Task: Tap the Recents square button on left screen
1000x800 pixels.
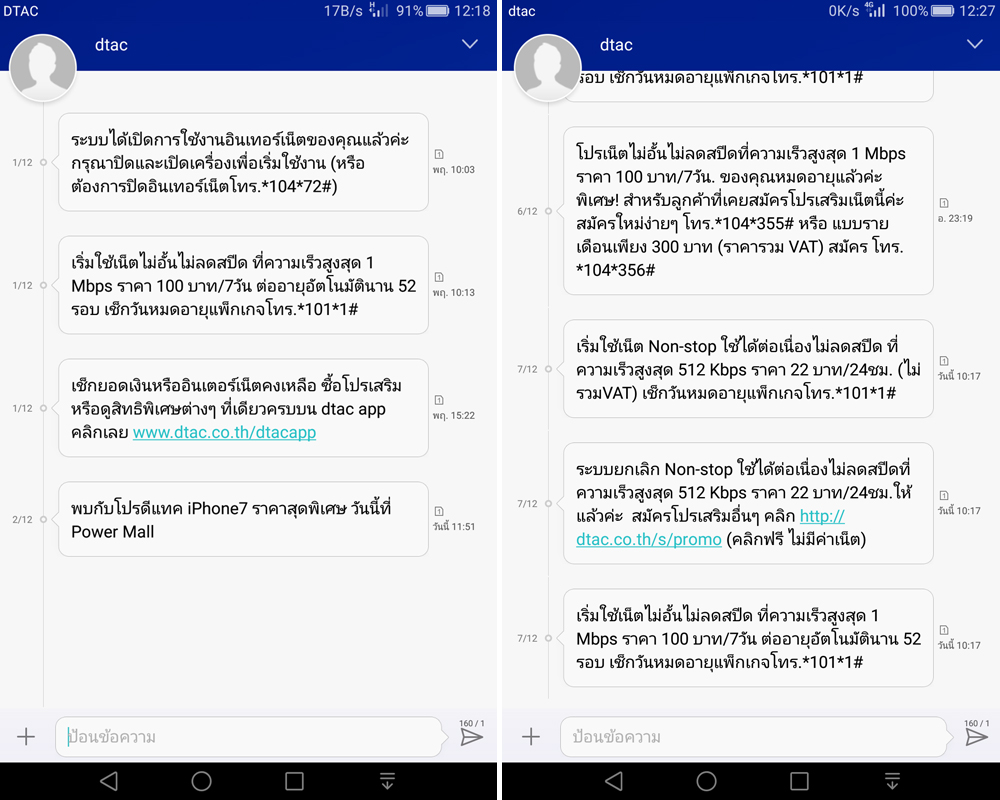Action: pos(294,781)
